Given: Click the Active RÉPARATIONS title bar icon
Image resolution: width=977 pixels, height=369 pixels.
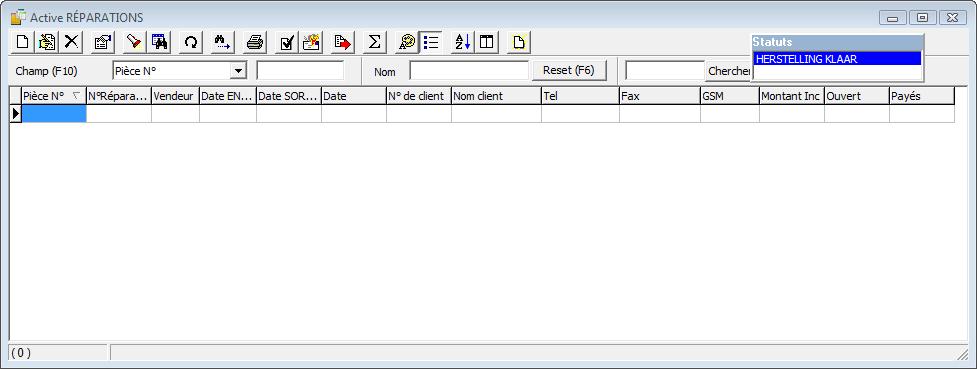Looking at the screenshot, I should (x=19, y=17).
